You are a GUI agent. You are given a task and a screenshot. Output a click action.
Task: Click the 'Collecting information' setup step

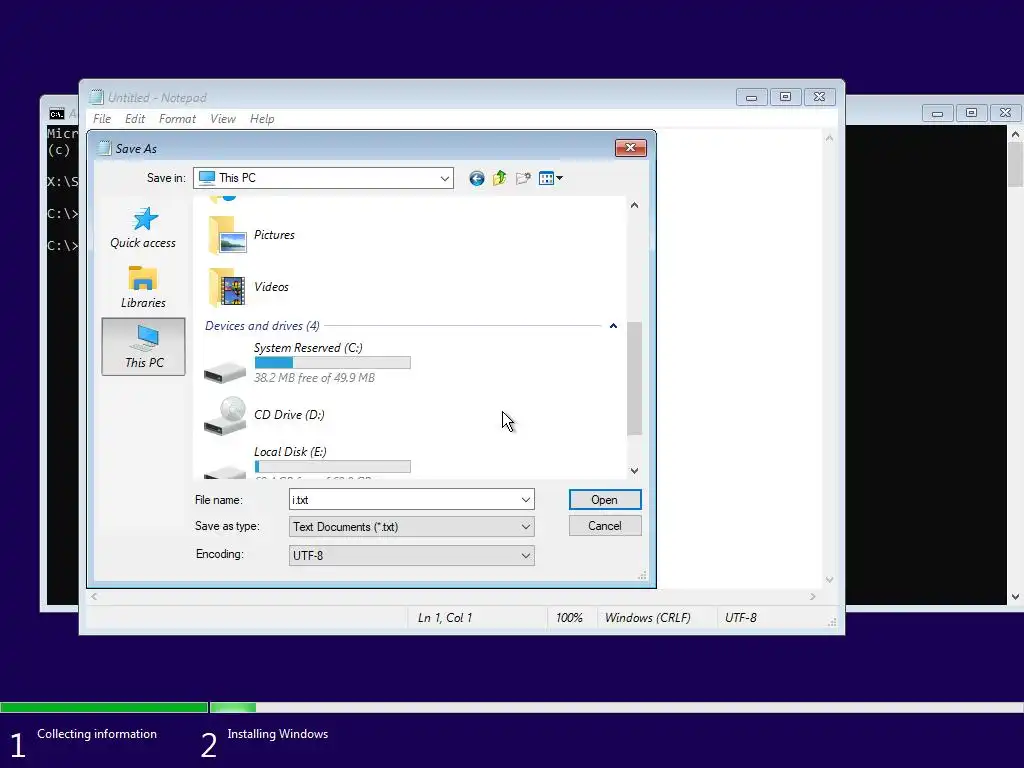(97, 734)
